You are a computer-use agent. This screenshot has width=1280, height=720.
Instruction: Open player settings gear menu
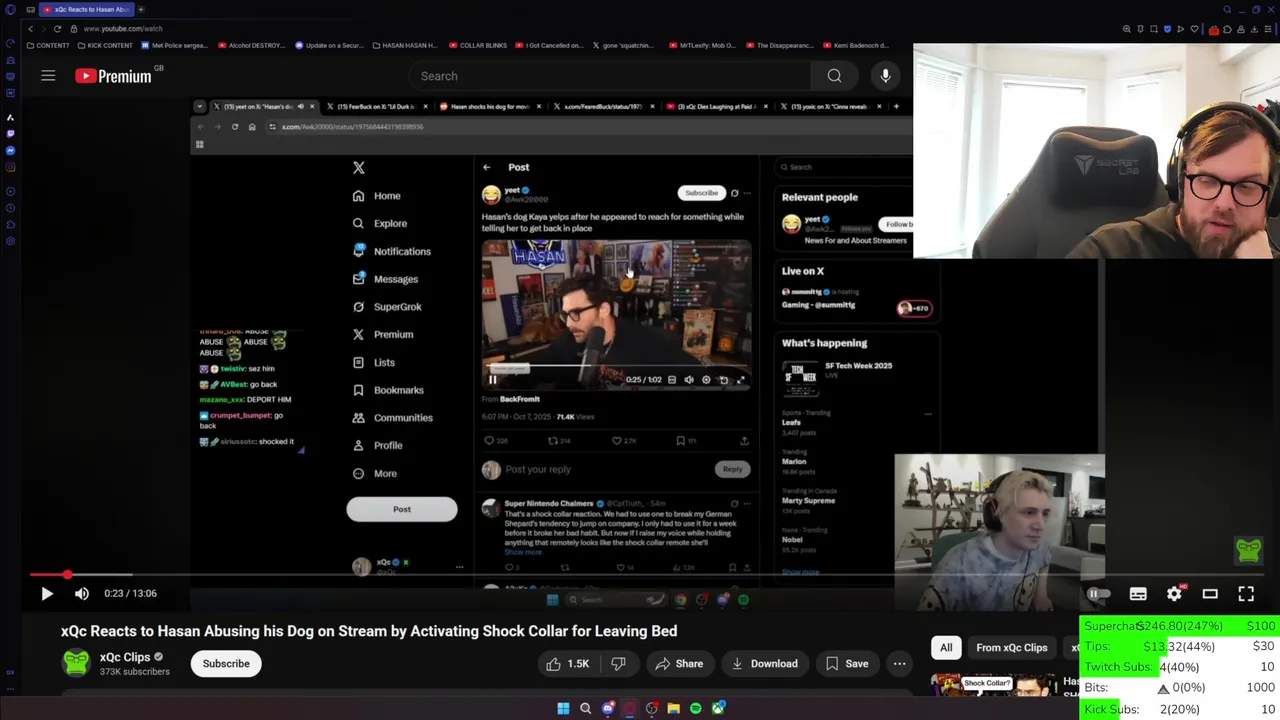[1175, 594]
